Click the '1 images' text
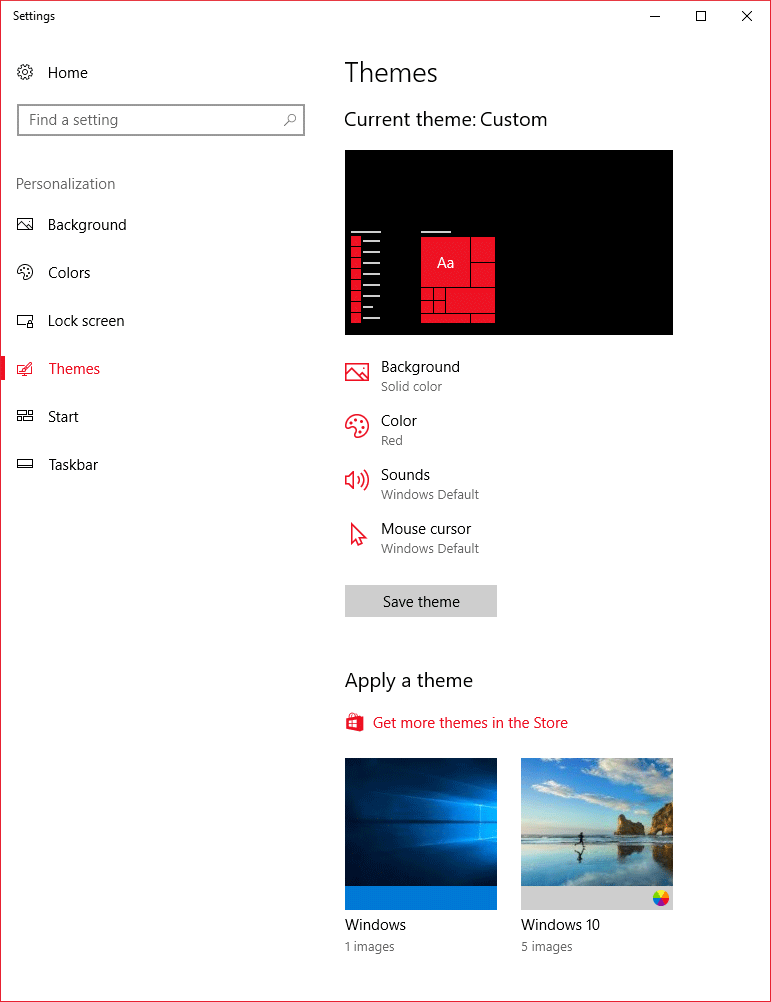771x1002 pixels. pos(370,946)
